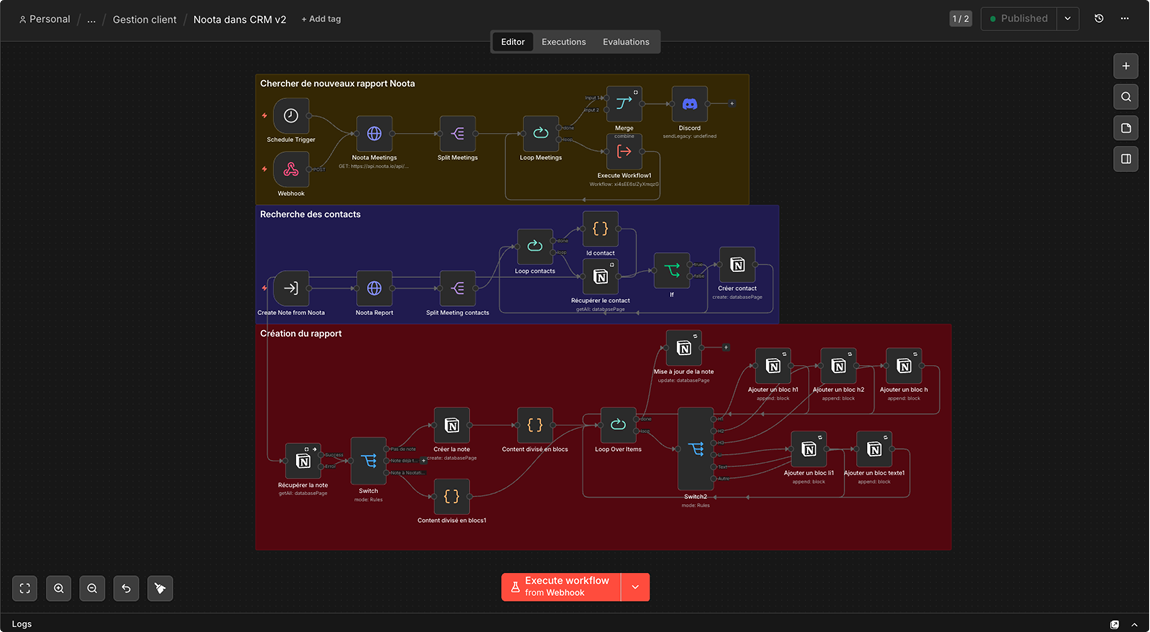Select the Créer contact Notion node
Image resolution: width=1150 pixels, height=632 pixels.
point(737,265)
